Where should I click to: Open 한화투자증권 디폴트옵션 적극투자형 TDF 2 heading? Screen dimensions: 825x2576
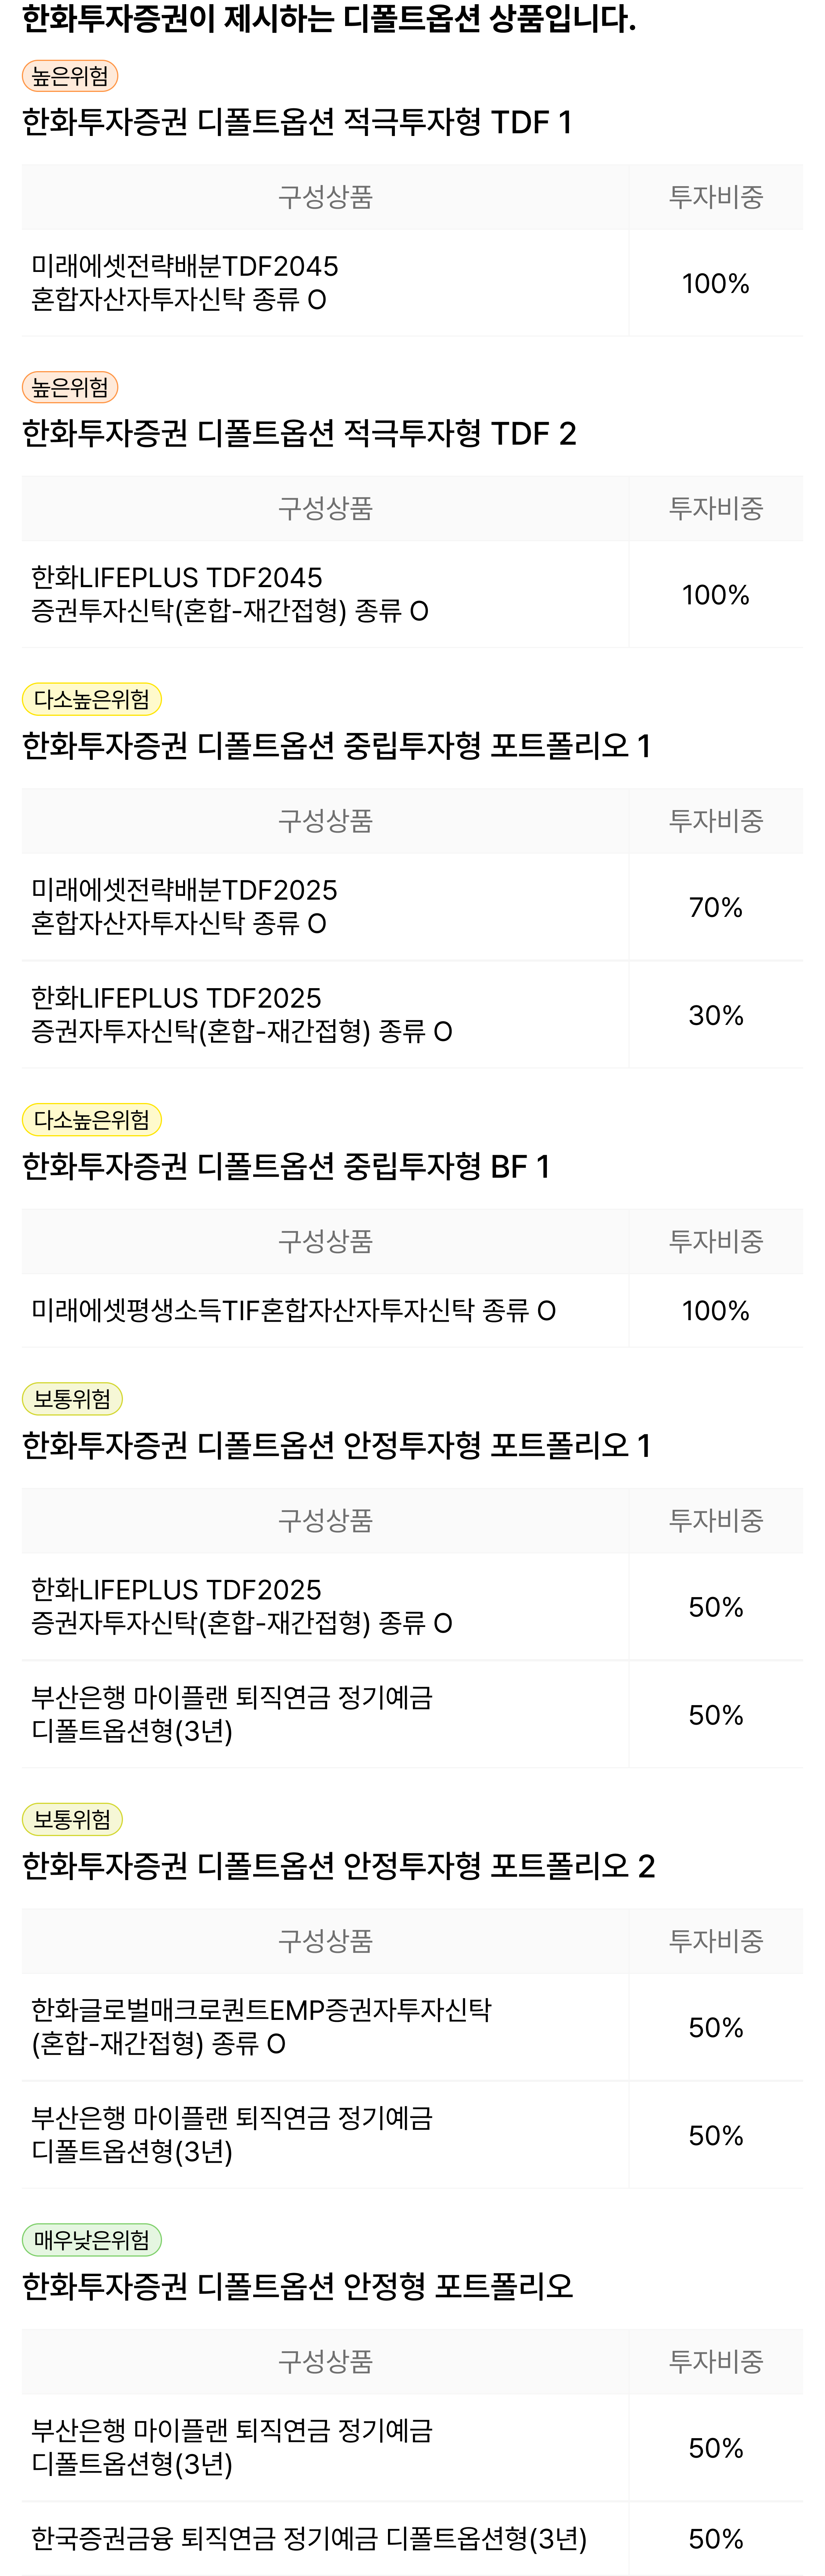click(x=299, y=434)
